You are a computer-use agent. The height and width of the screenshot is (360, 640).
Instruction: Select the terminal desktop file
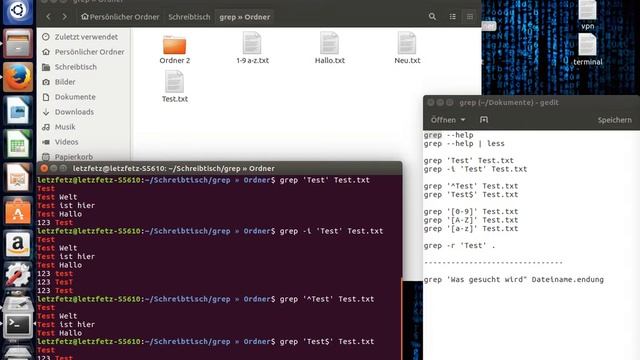(588, 50)
